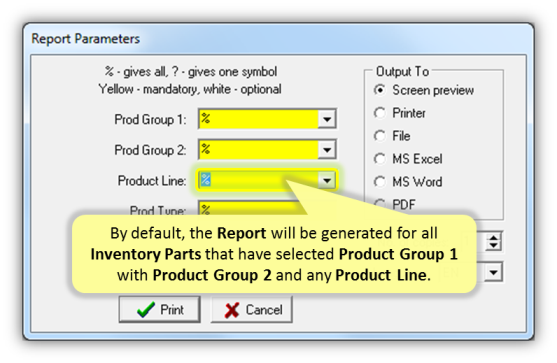
Task: Open the language dropdown below copies stepper
Action: (493, 272)
